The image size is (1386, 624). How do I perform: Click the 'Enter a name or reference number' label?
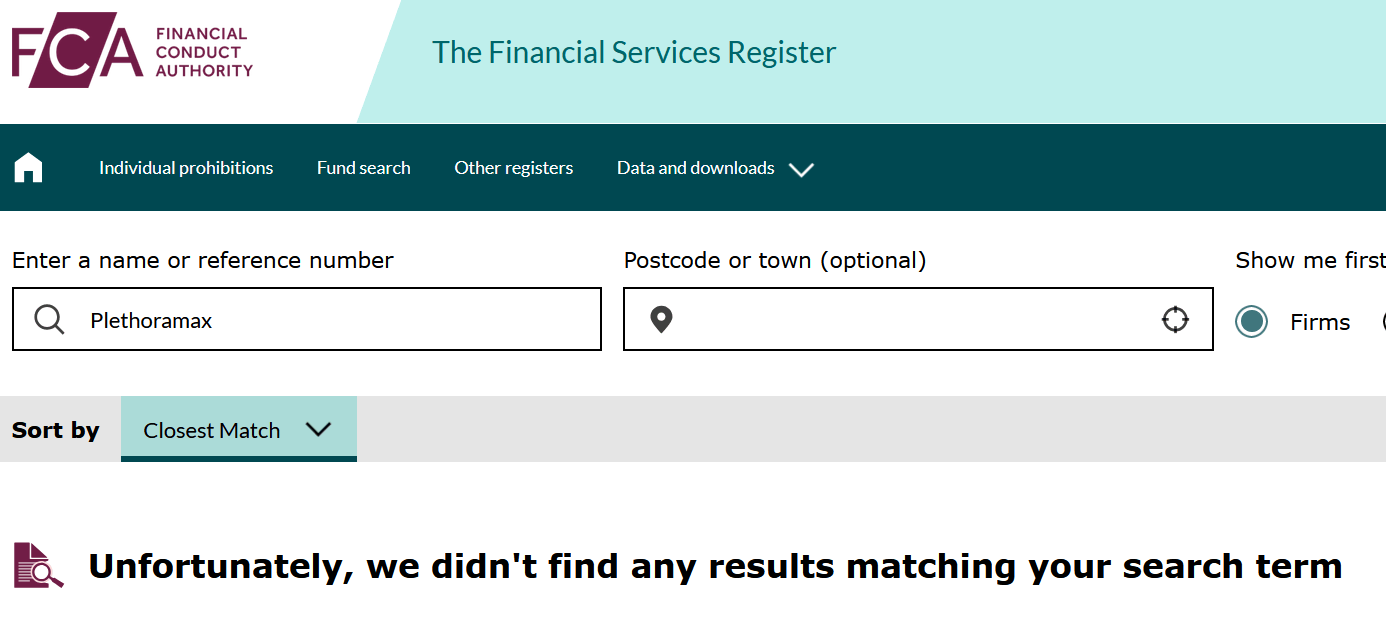coord(203,261)
